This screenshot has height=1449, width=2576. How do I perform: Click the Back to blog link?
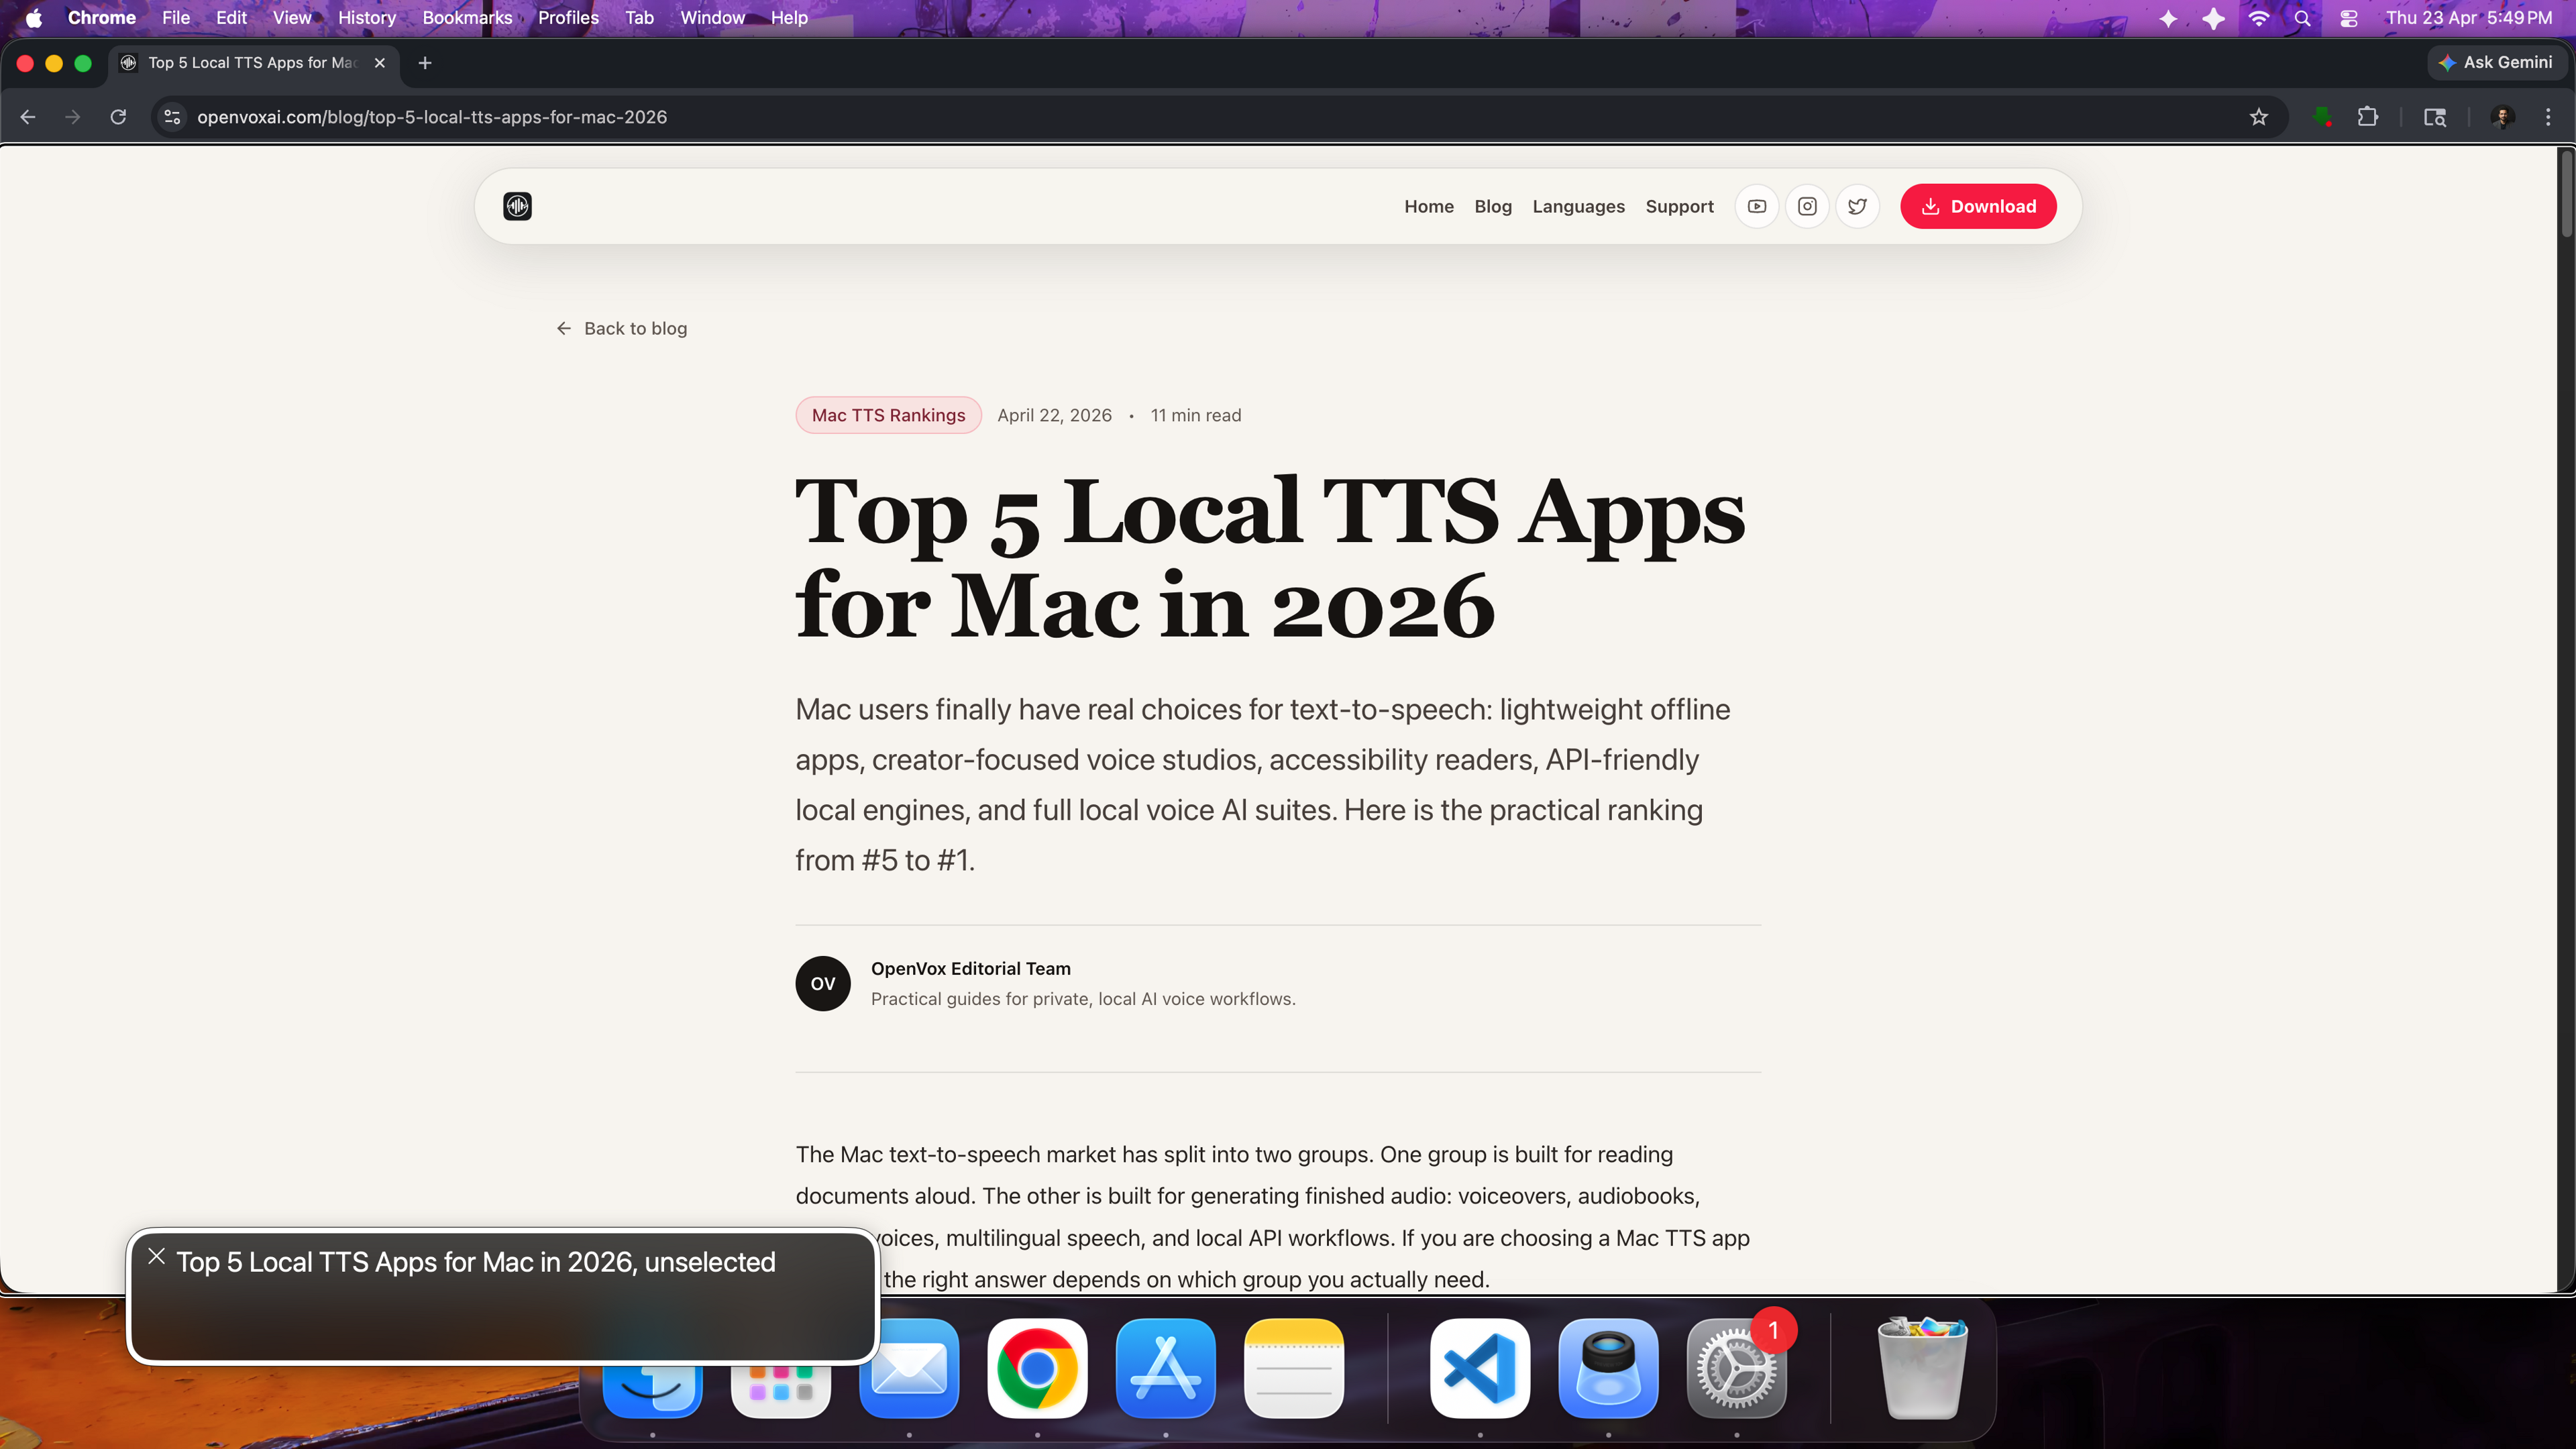click(621, 328)
